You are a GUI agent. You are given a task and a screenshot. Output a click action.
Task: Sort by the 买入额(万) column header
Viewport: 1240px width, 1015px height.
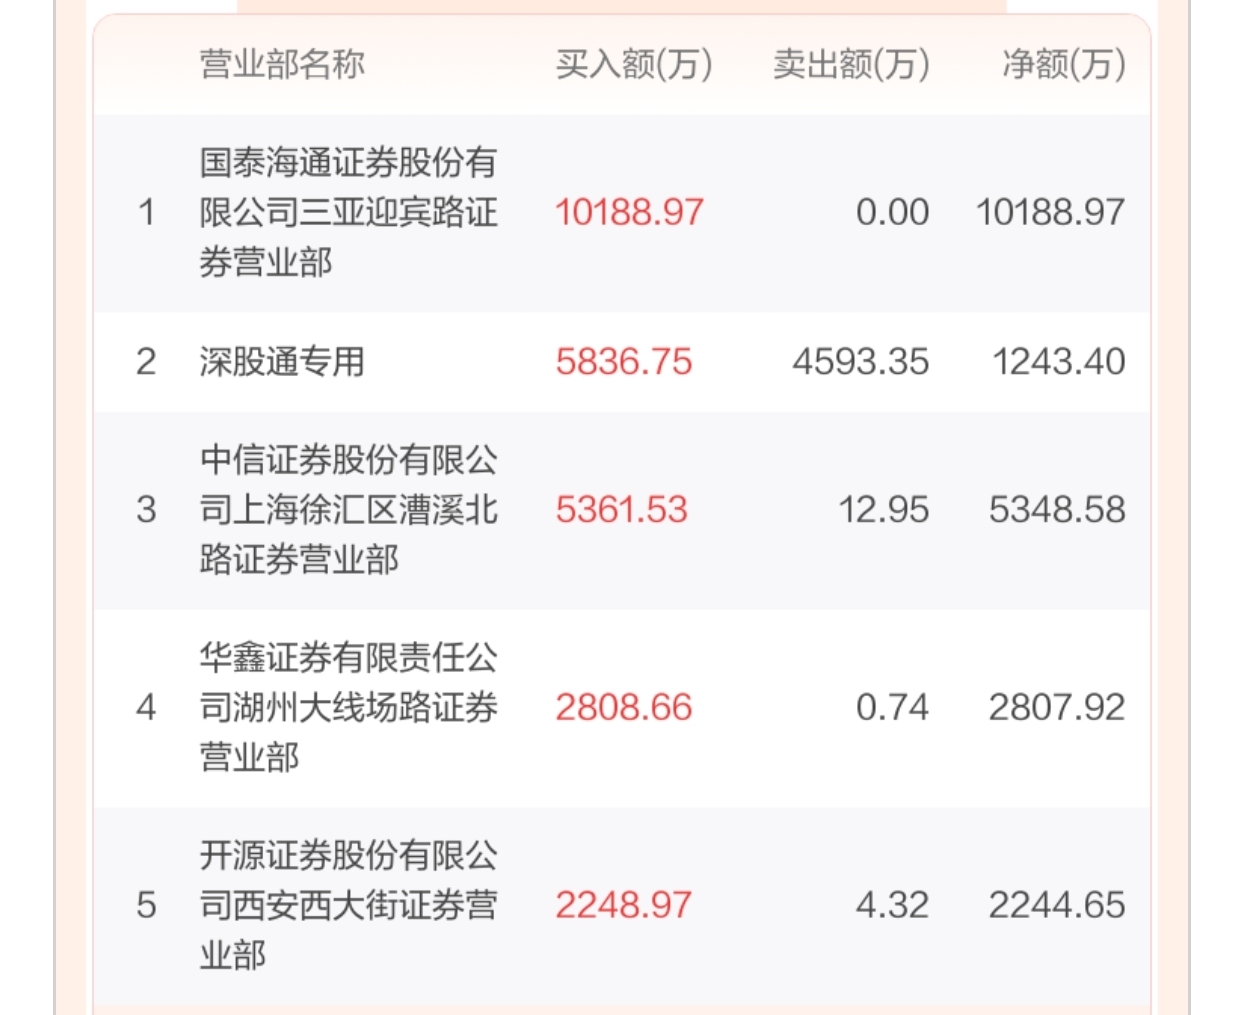[x=634, y=64]
